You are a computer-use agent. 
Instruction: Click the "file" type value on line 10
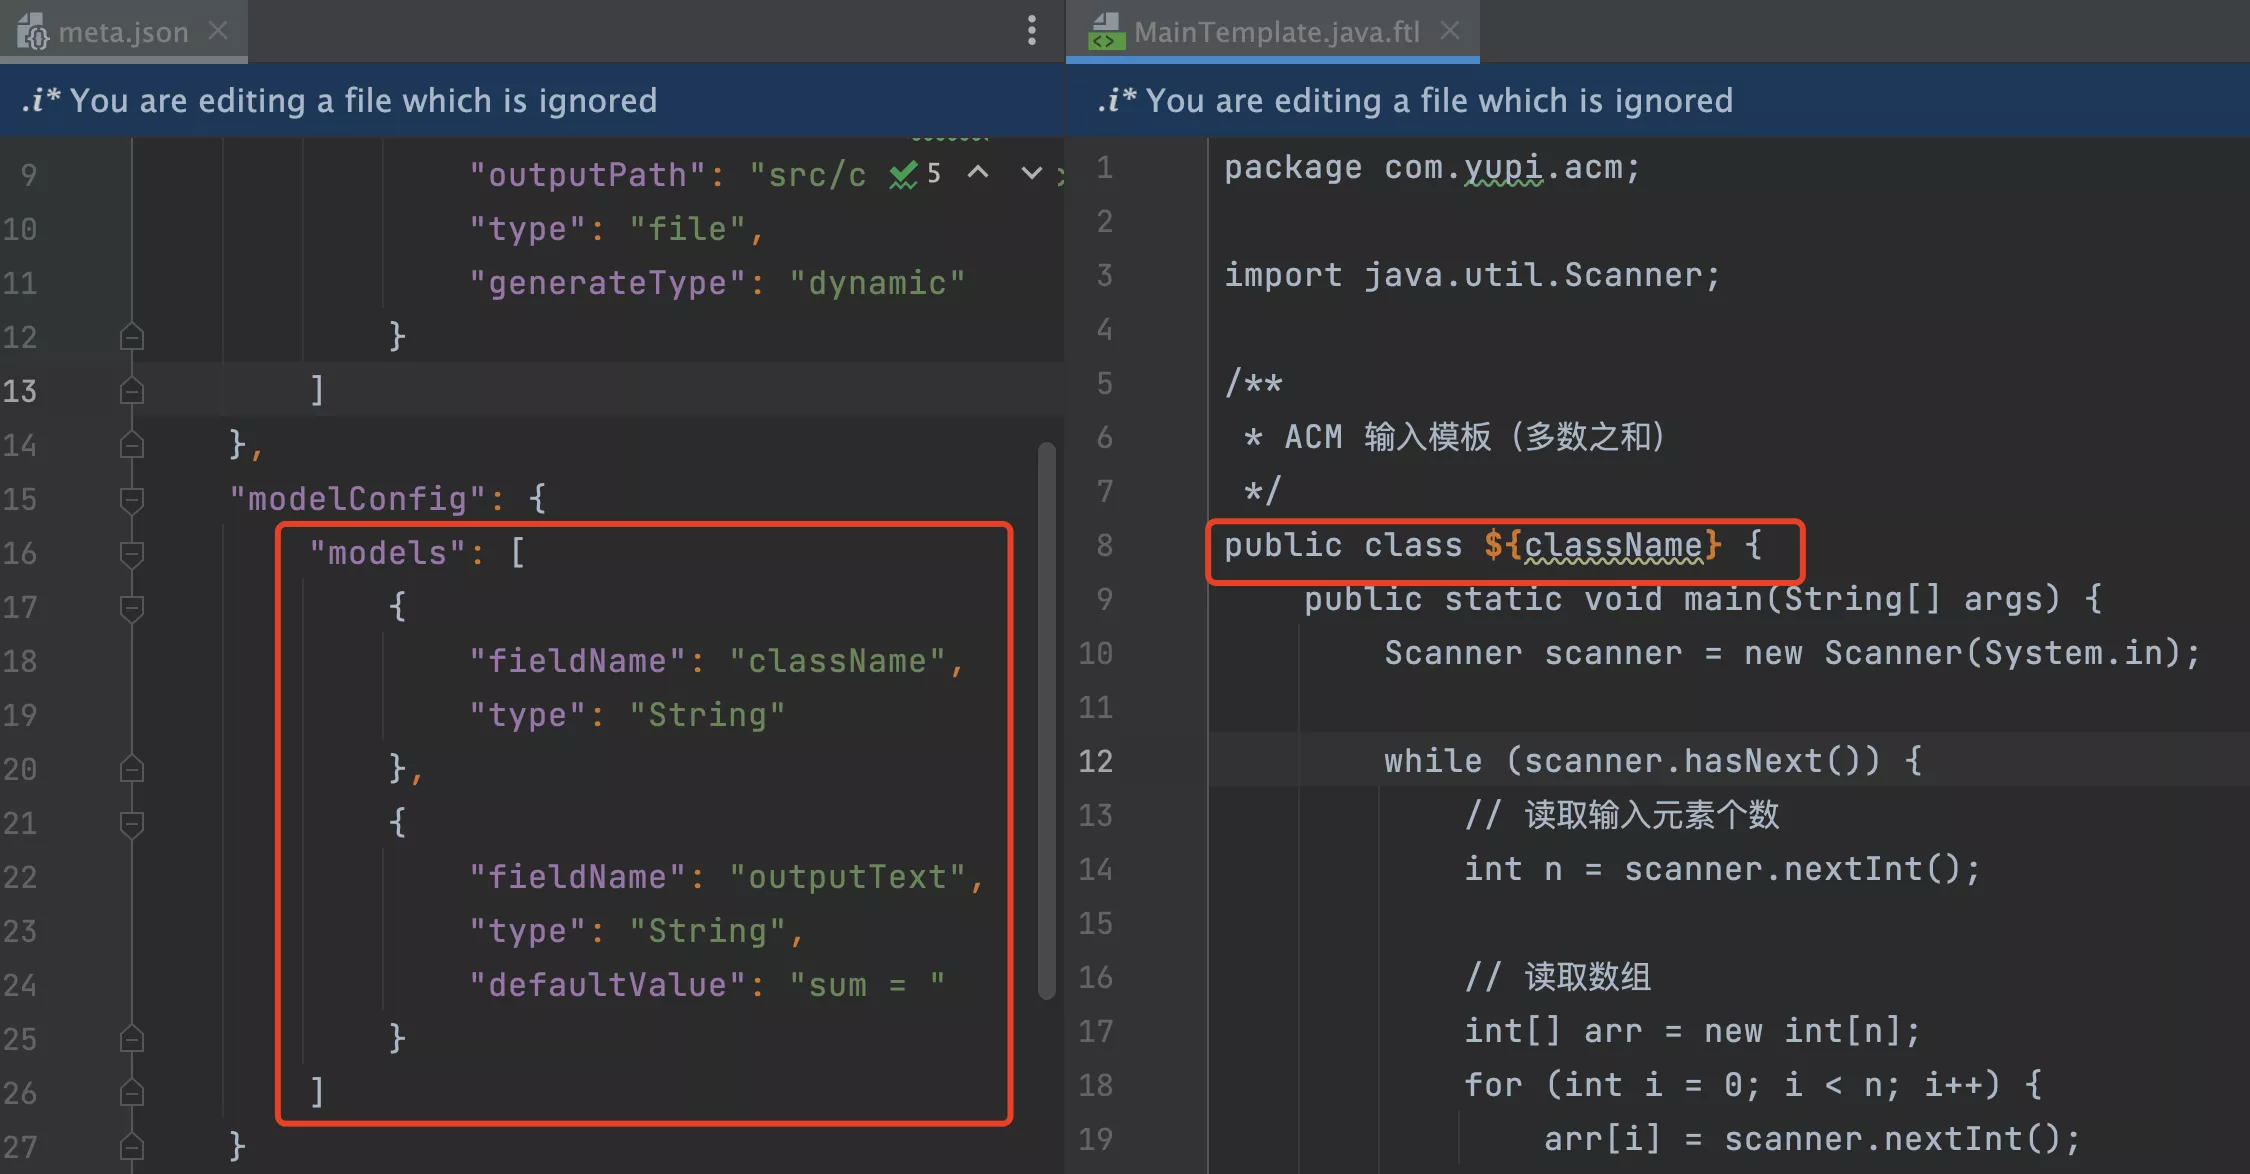pyautogui.click(x=687, y=229)
